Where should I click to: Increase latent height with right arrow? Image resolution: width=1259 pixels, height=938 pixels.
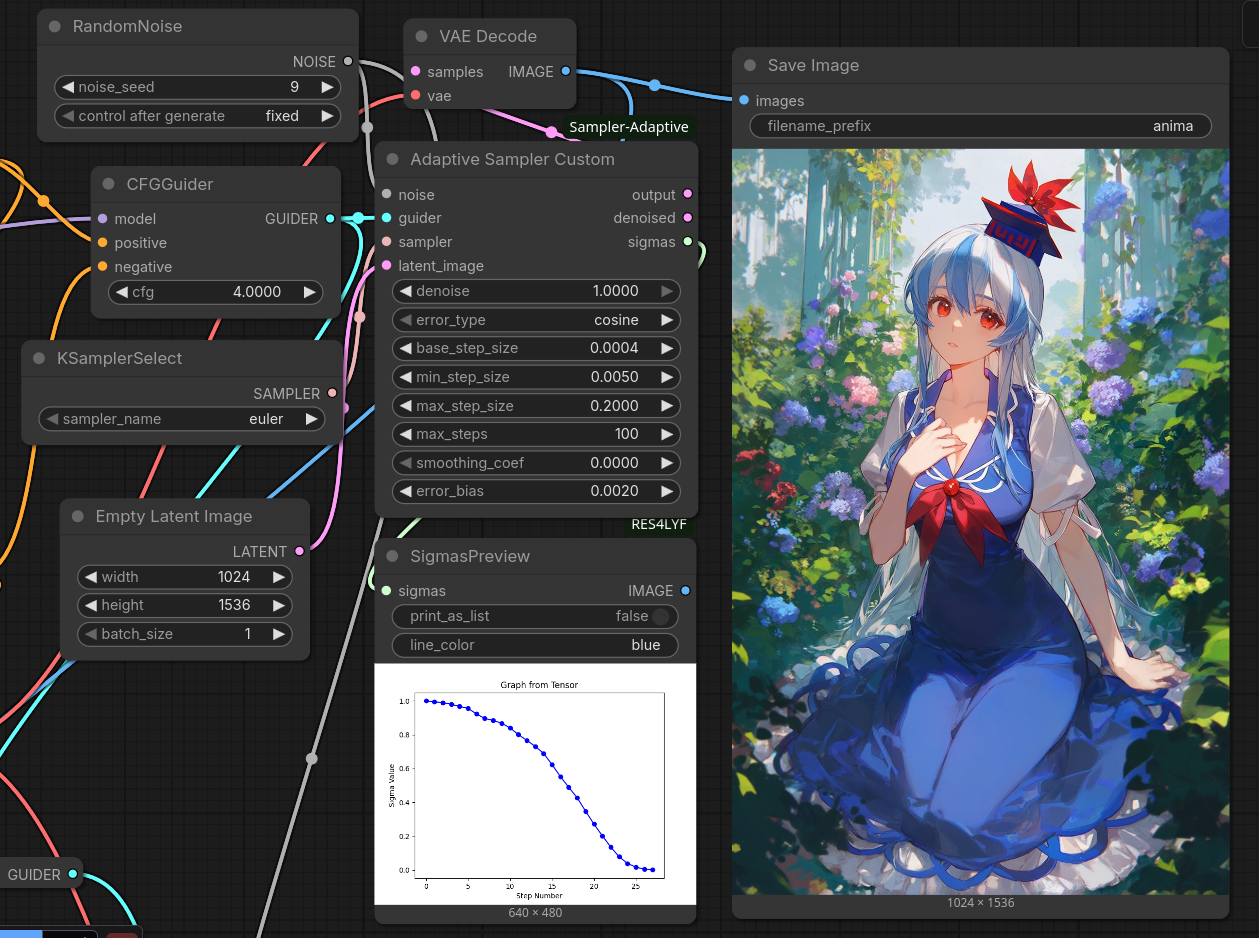pos(278,605)
